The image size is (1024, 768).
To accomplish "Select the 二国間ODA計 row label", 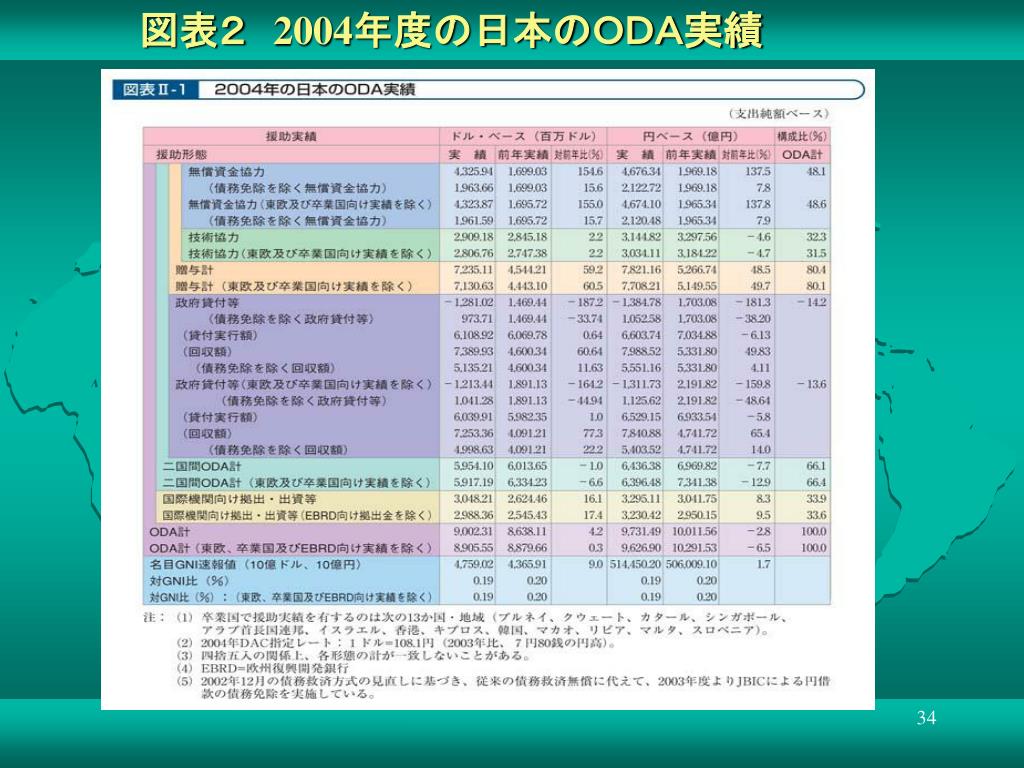I will [202, 466].
